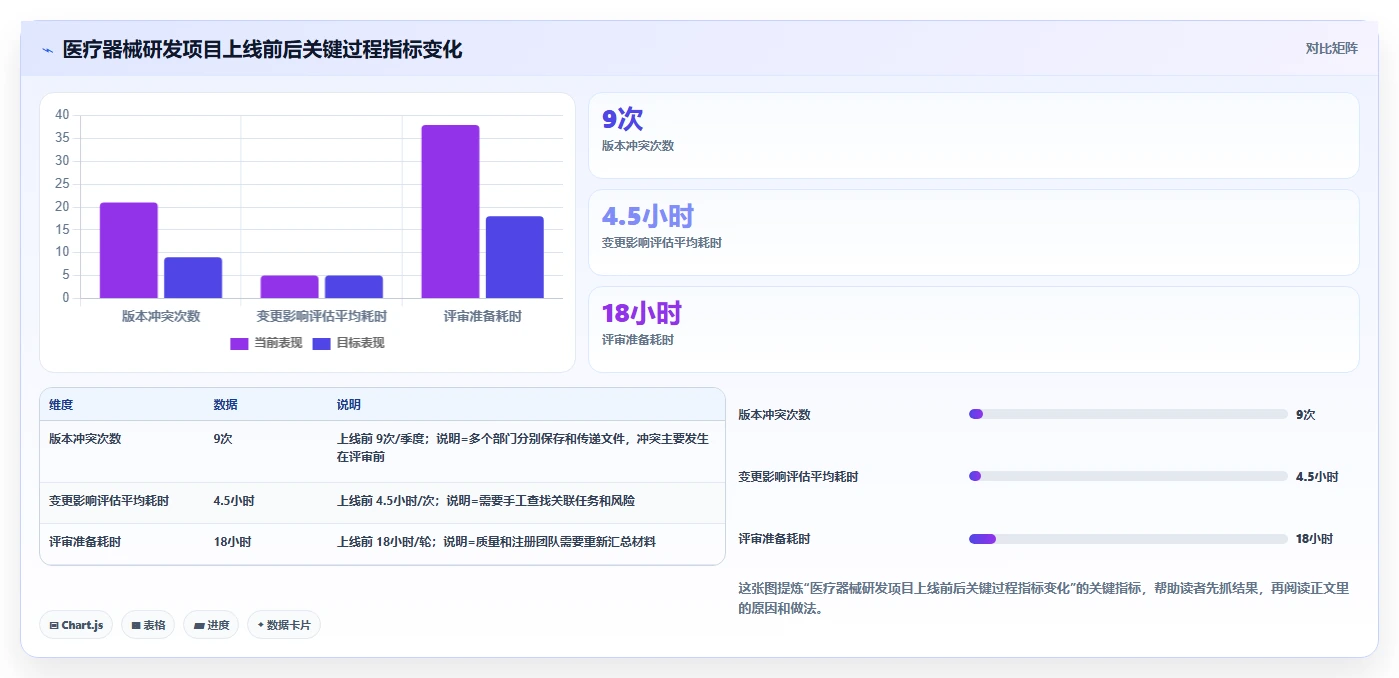Select the 变更影响评估平均耗时 table row name
Screen dimensions: 1399x678
tap(109, 501)
